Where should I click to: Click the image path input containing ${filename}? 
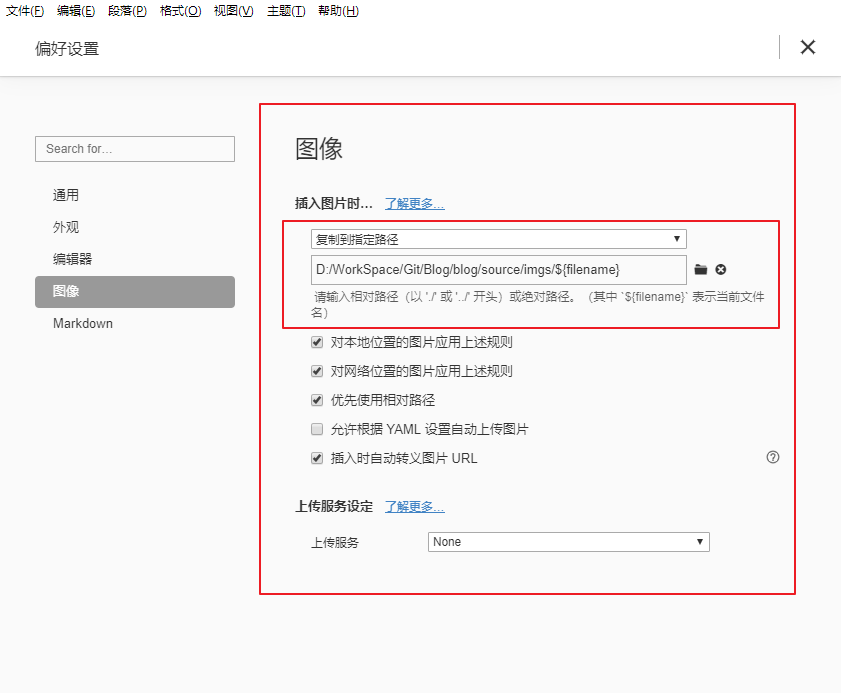499,270
